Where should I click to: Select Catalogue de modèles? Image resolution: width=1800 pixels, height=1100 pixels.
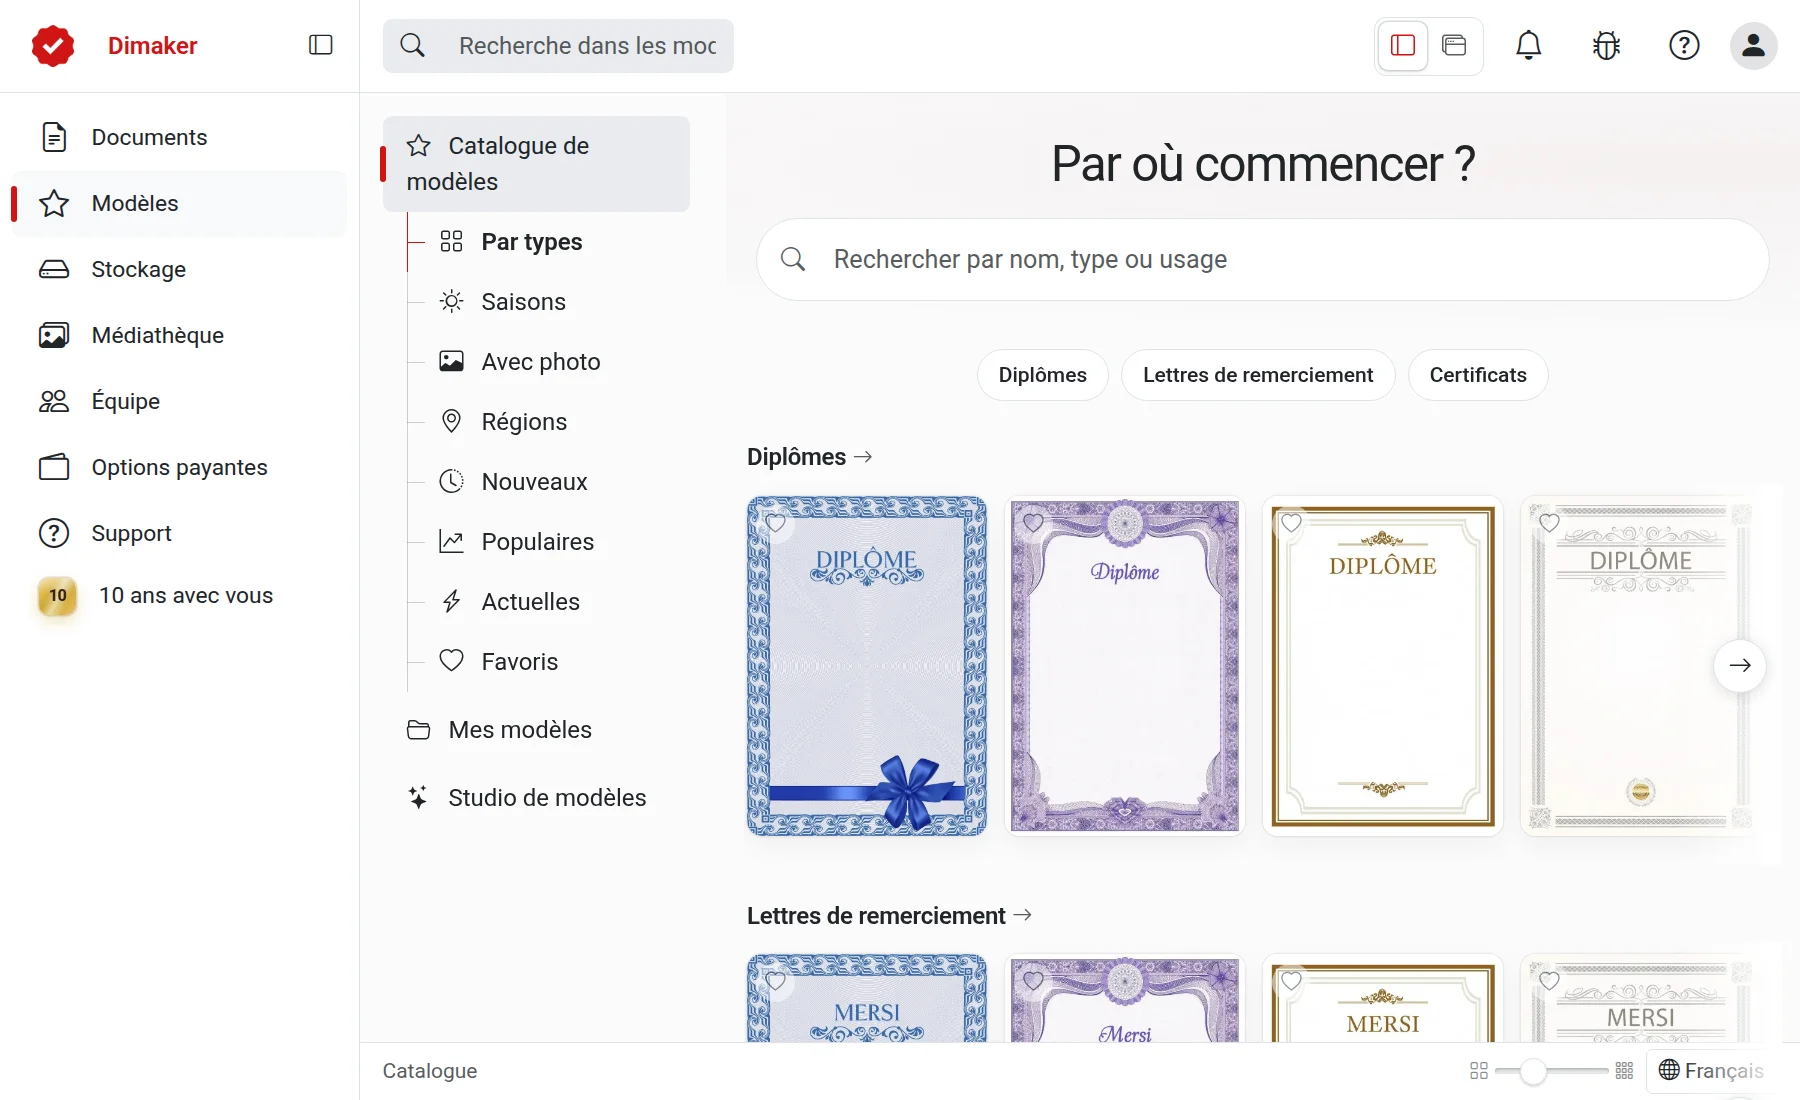pyautogui.click(x=536, y=164)
